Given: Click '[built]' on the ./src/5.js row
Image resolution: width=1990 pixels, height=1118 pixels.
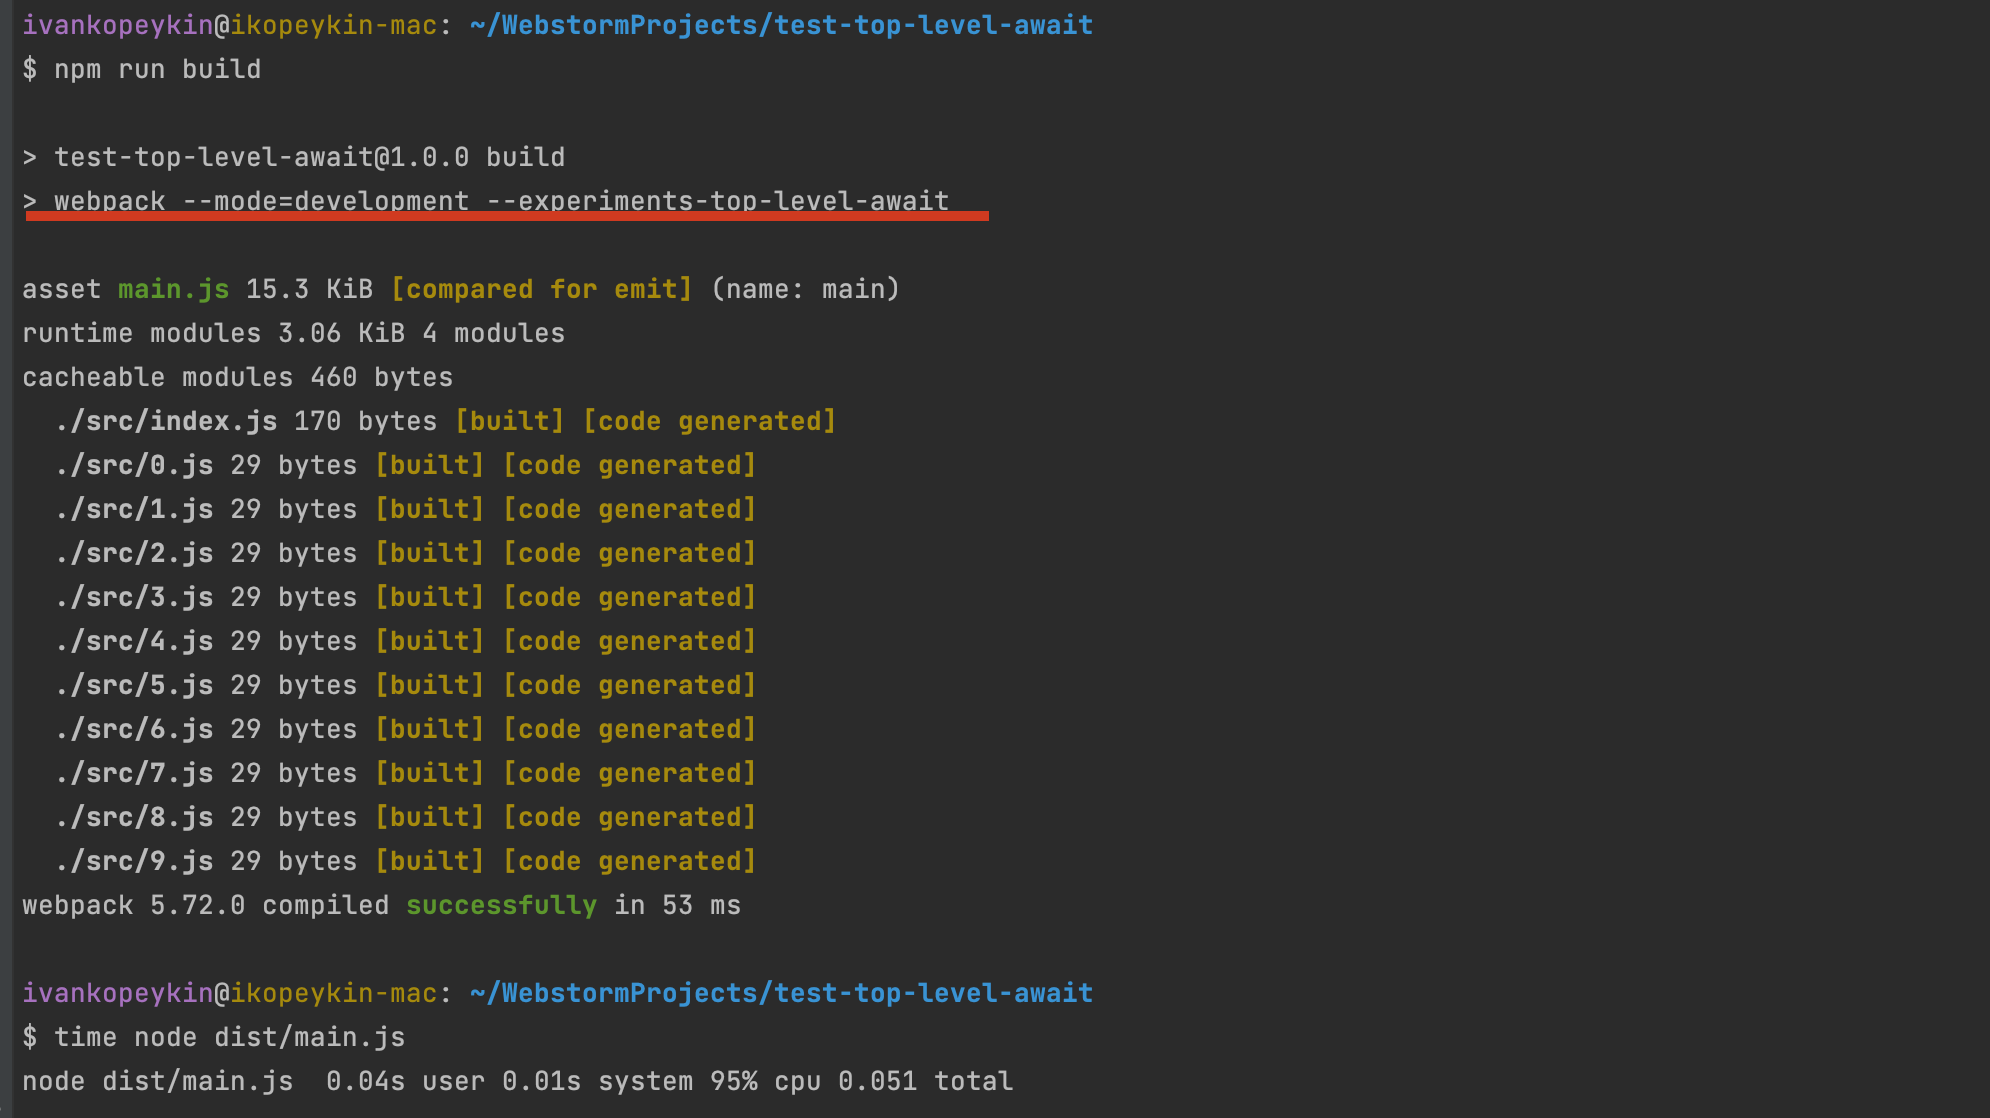Looking at the screenshot, I should (430, 685).
